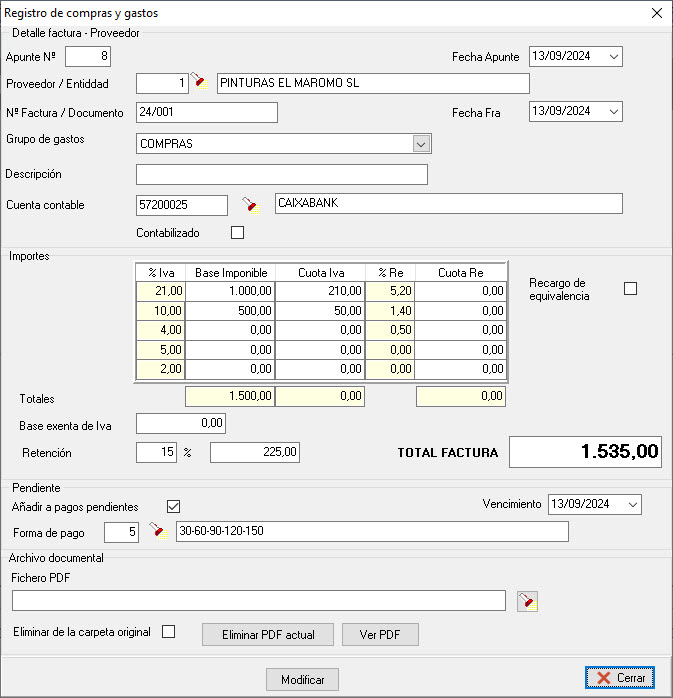Click the Nº Factura field 24/001
The height and width of the screenshot is (698, 673).
(x=207, y=112)
